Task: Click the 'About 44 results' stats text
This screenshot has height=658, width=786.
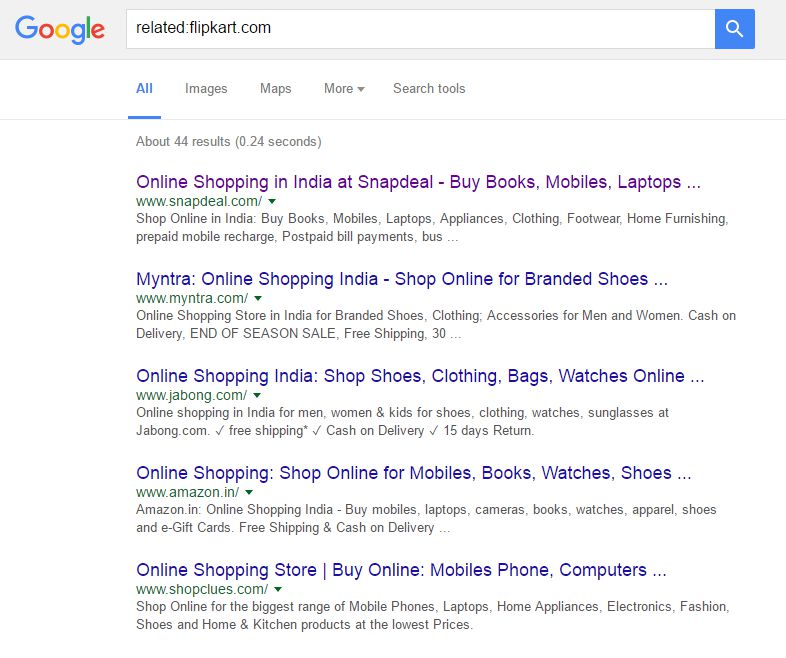Action: click(x=229, y=142)
